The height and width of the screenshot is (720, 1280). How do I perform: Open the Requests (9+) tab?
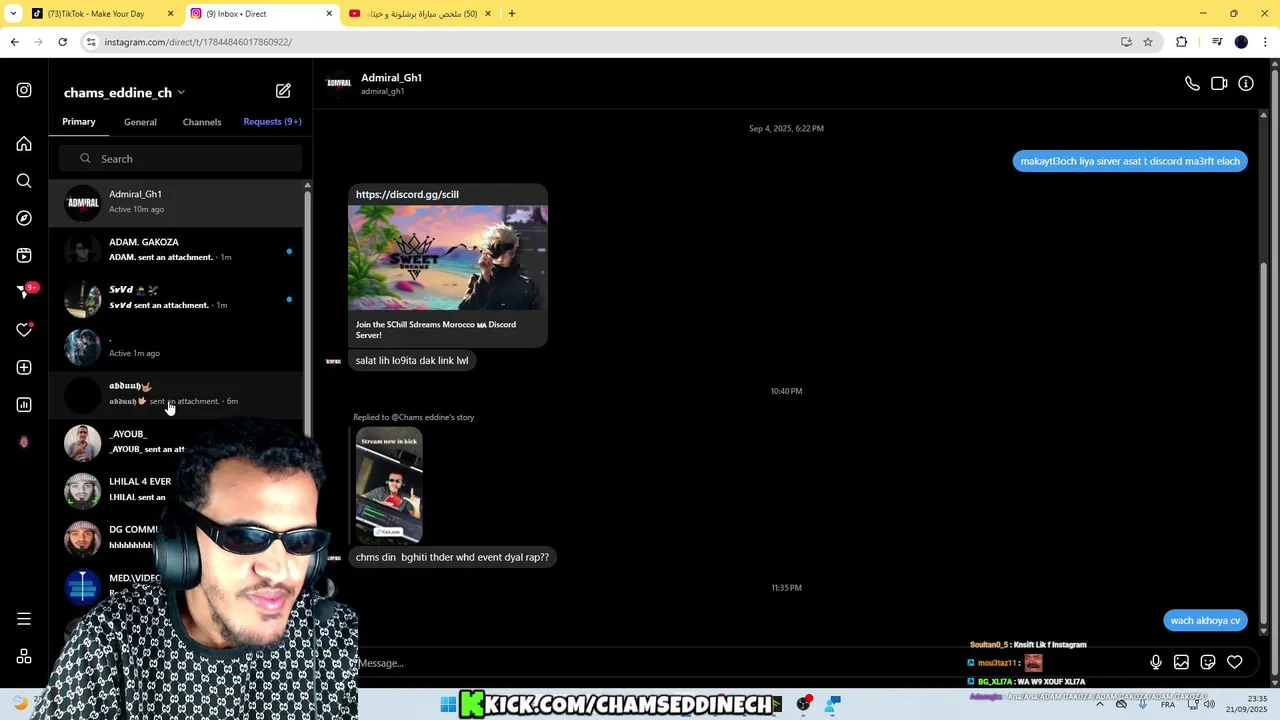[272, 122]
